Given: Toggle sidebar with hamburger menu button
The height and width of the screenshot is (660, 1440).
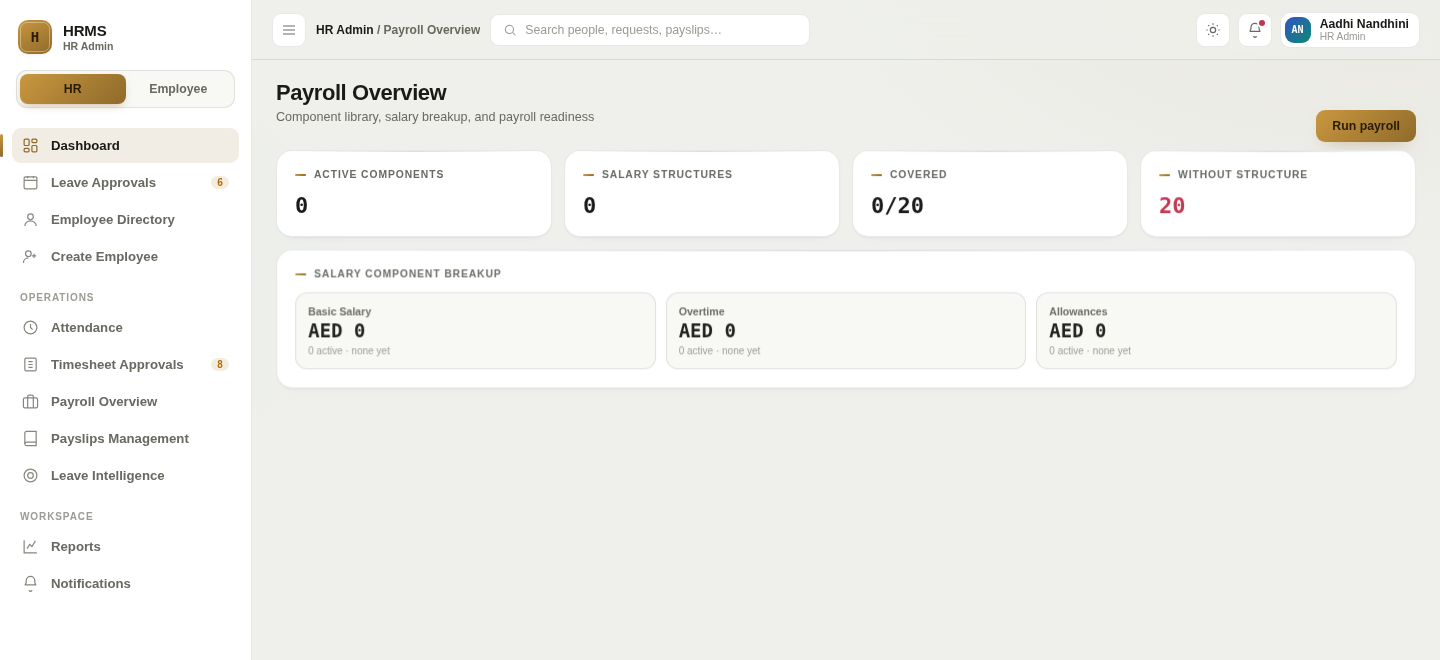Looking at the screenshot, I should coord(289,30).
